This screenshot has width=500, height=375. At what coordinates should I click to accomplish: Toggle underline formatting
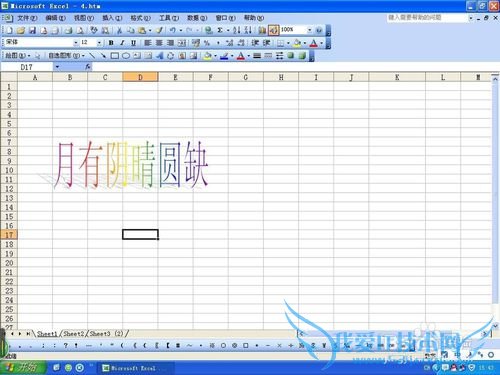pos(133,43)
